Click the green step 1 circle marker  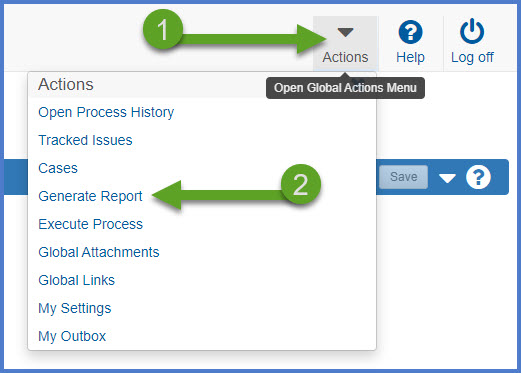[163, 29]
